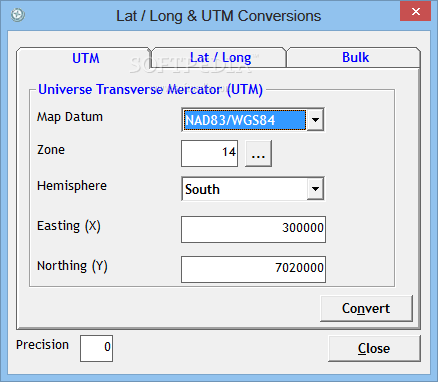Click the Hemisphere label

72,186
